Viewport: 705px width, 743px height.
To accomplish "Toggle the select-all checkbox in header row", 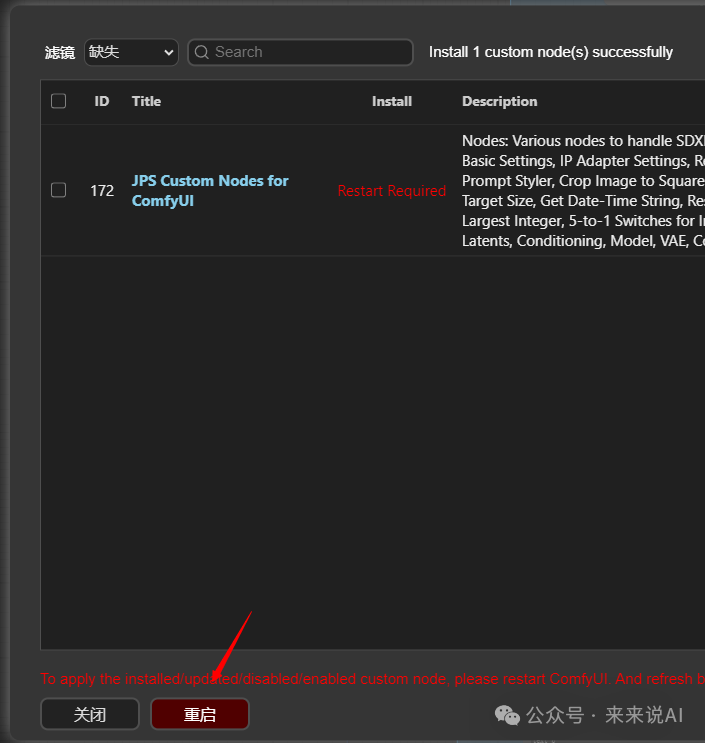I will [x=58, y=101].
